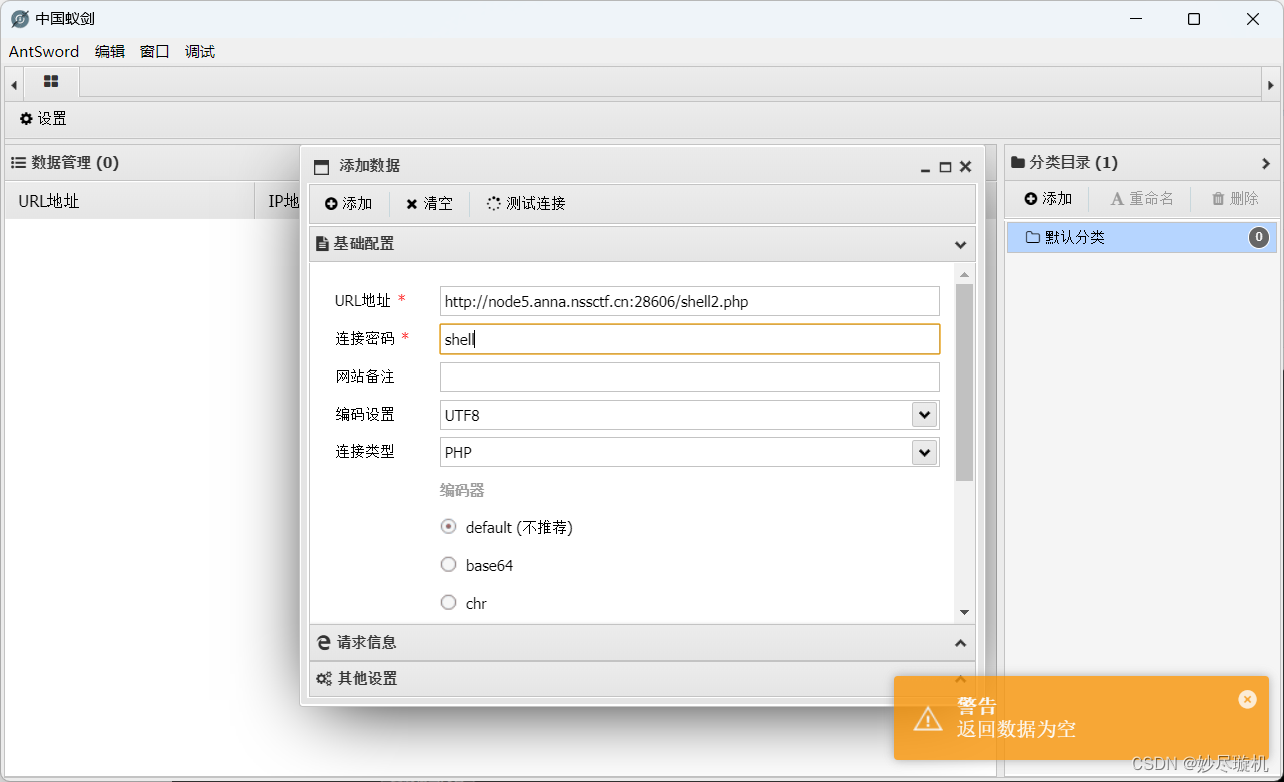
Task: Click the 连接密码 input field
Action: click(690, 339)
